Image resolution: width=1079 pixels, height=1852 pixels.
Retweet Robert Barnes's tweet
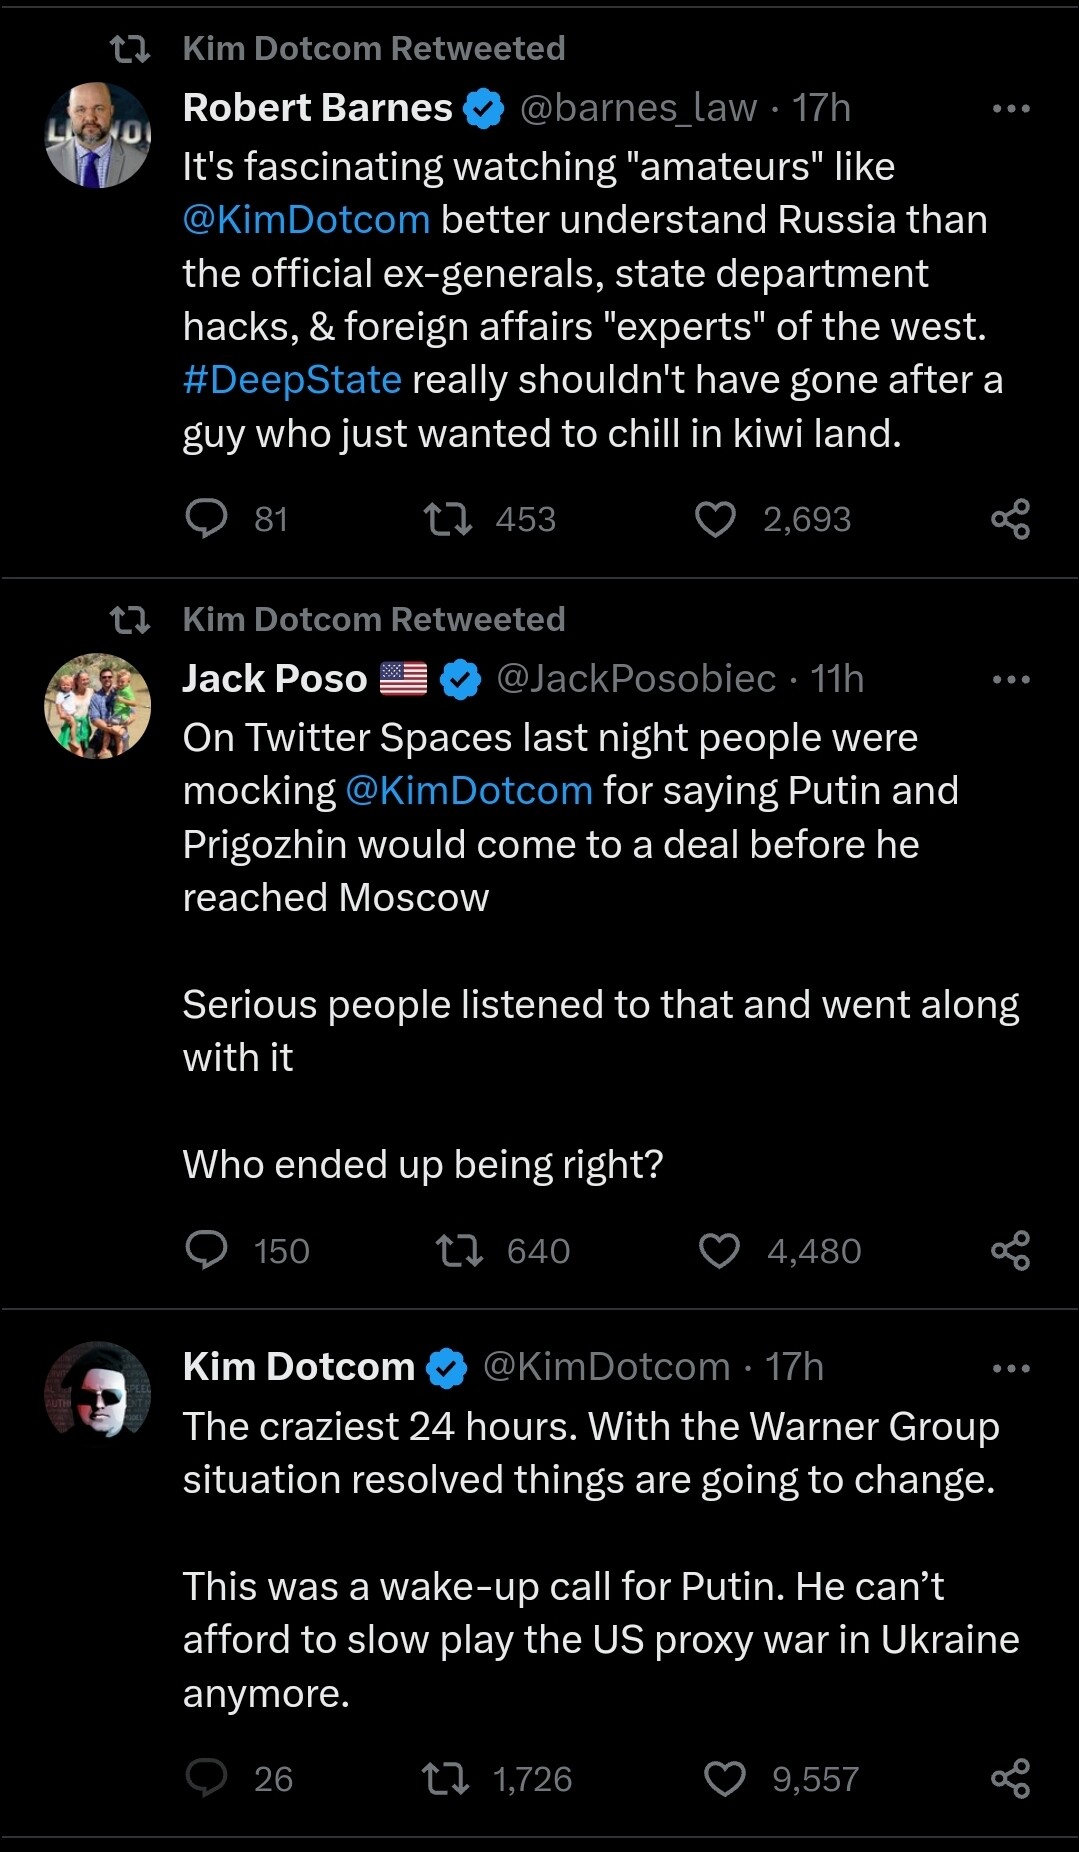(447, 519)
